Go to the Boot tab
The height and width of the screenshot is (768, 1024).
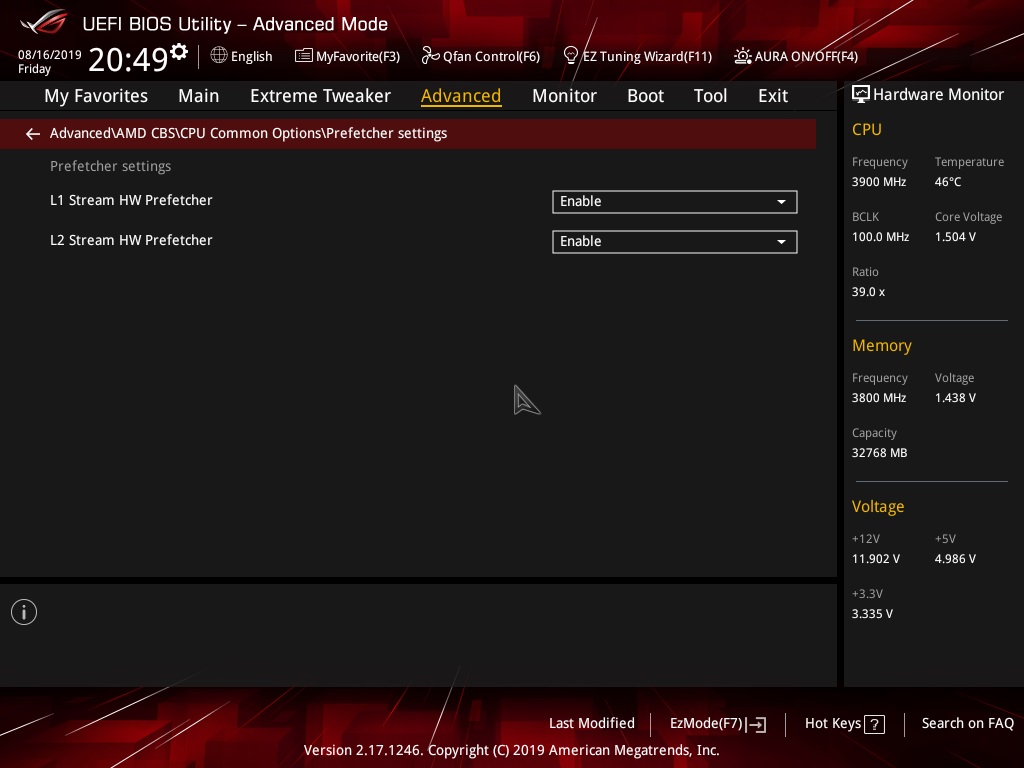point(645,96)
